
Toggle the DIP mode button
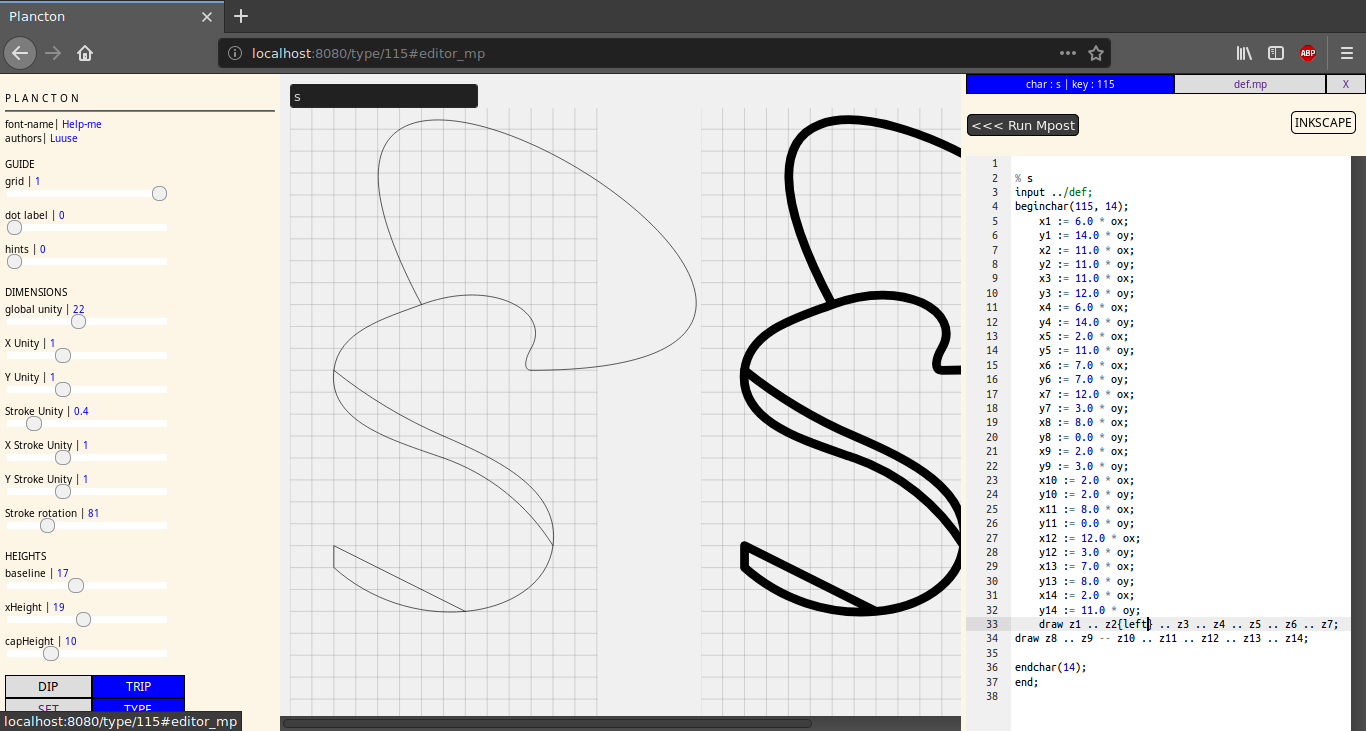point(48,687)
